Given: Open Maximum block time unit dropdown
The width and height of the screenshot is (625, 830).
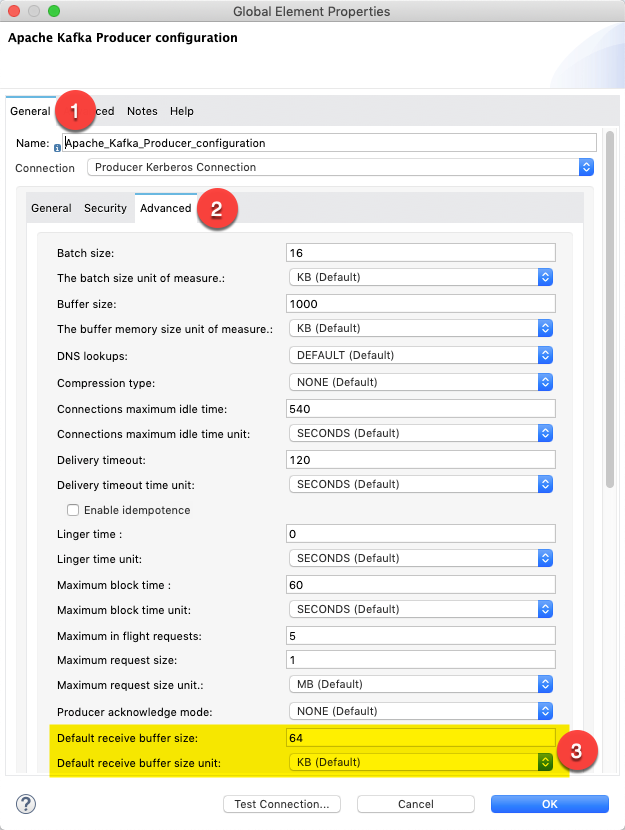Looking at the screenshot, I should pyautogui.click(x=421, y=609).
